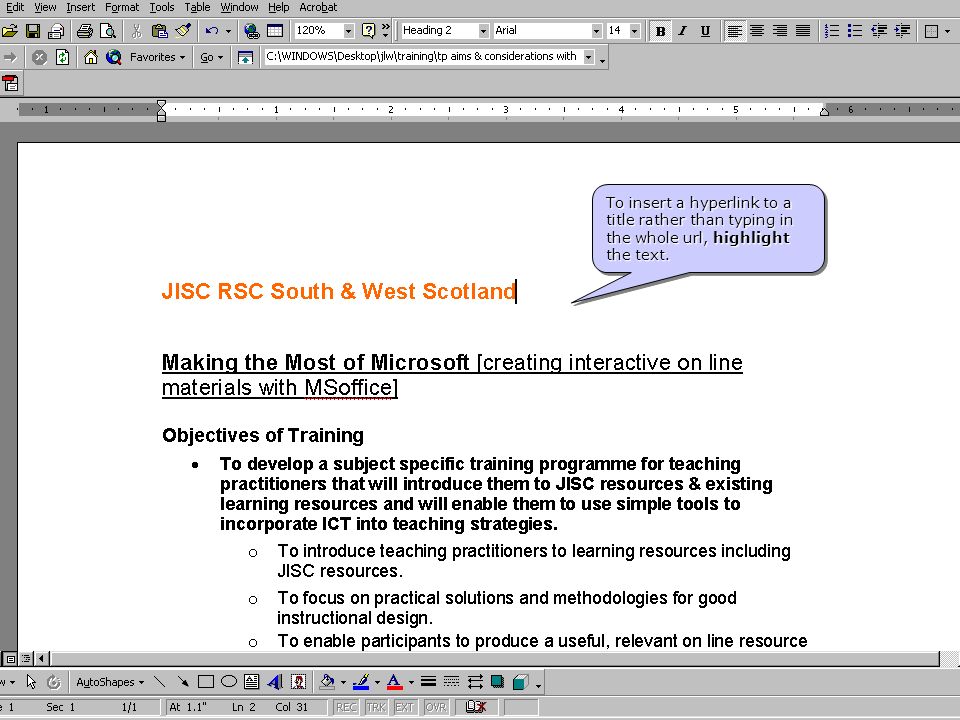The image size is (960, 720).
Task: Click the Web toolbar Refresh icon
Action: point(62,58)
